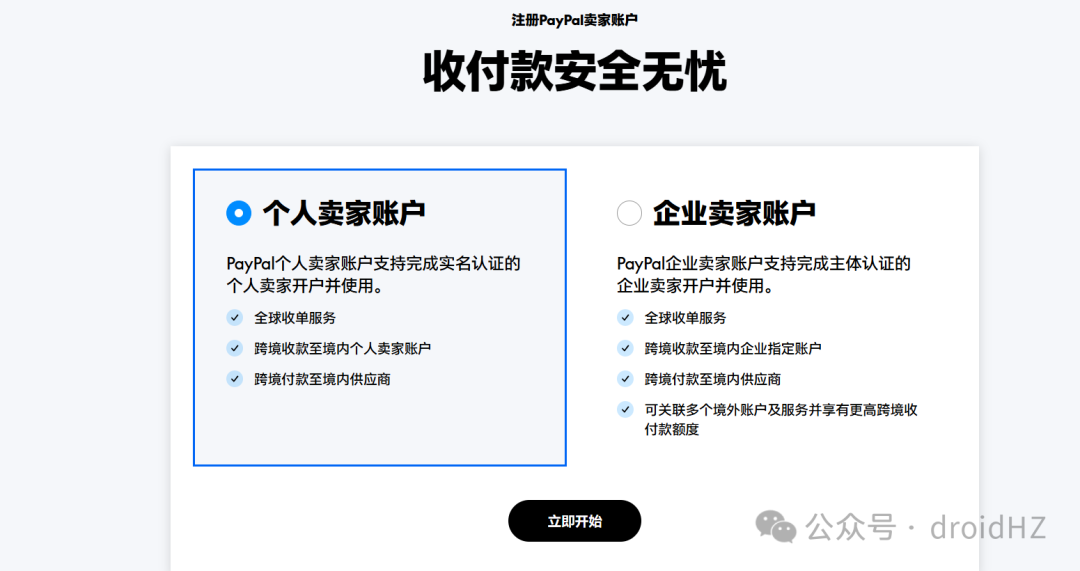Click the 立即开始 button
The width and height of the screenshot is (1080, 571).
click(574, 521)
